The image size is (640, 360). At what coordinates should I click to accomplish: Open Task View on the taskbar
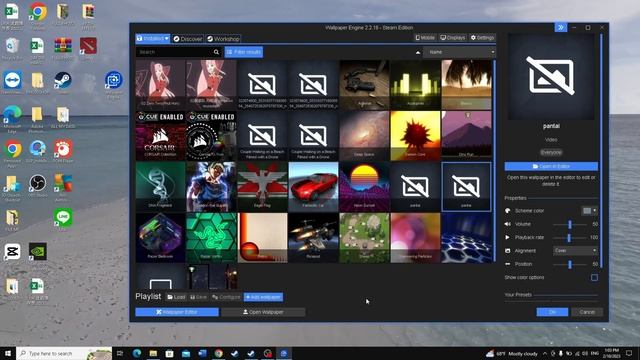[120, 353]
